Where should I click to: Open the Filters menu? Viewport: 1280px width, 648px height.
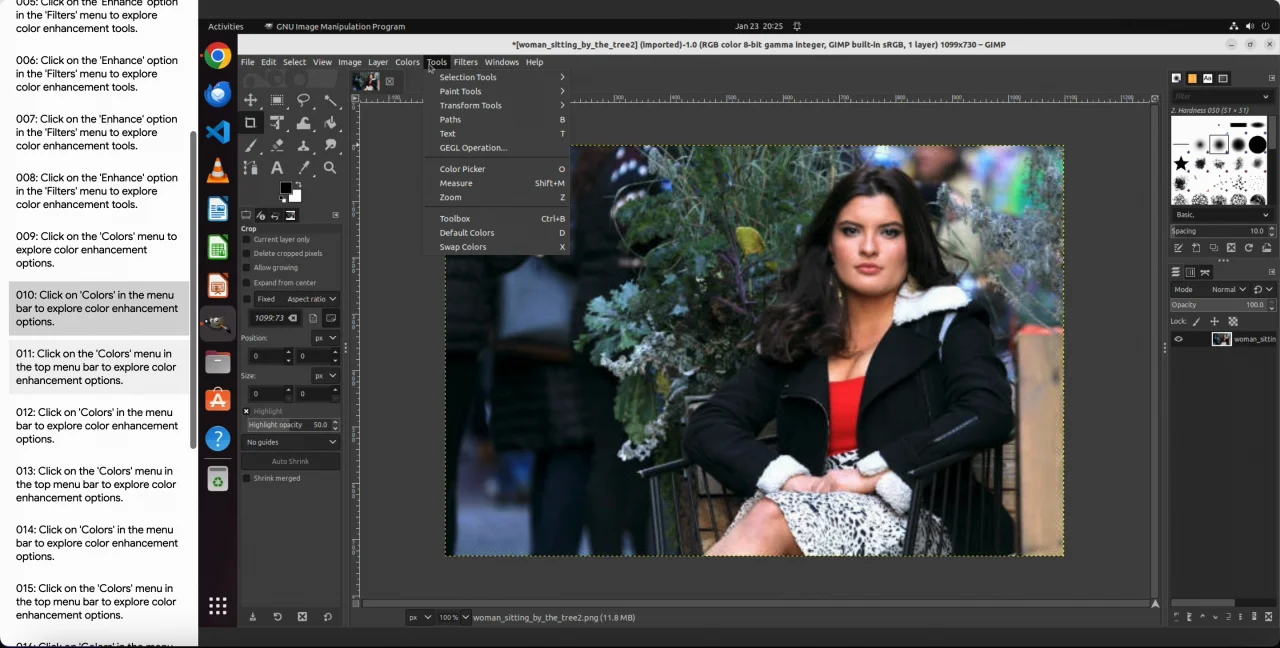pos(465,62)
